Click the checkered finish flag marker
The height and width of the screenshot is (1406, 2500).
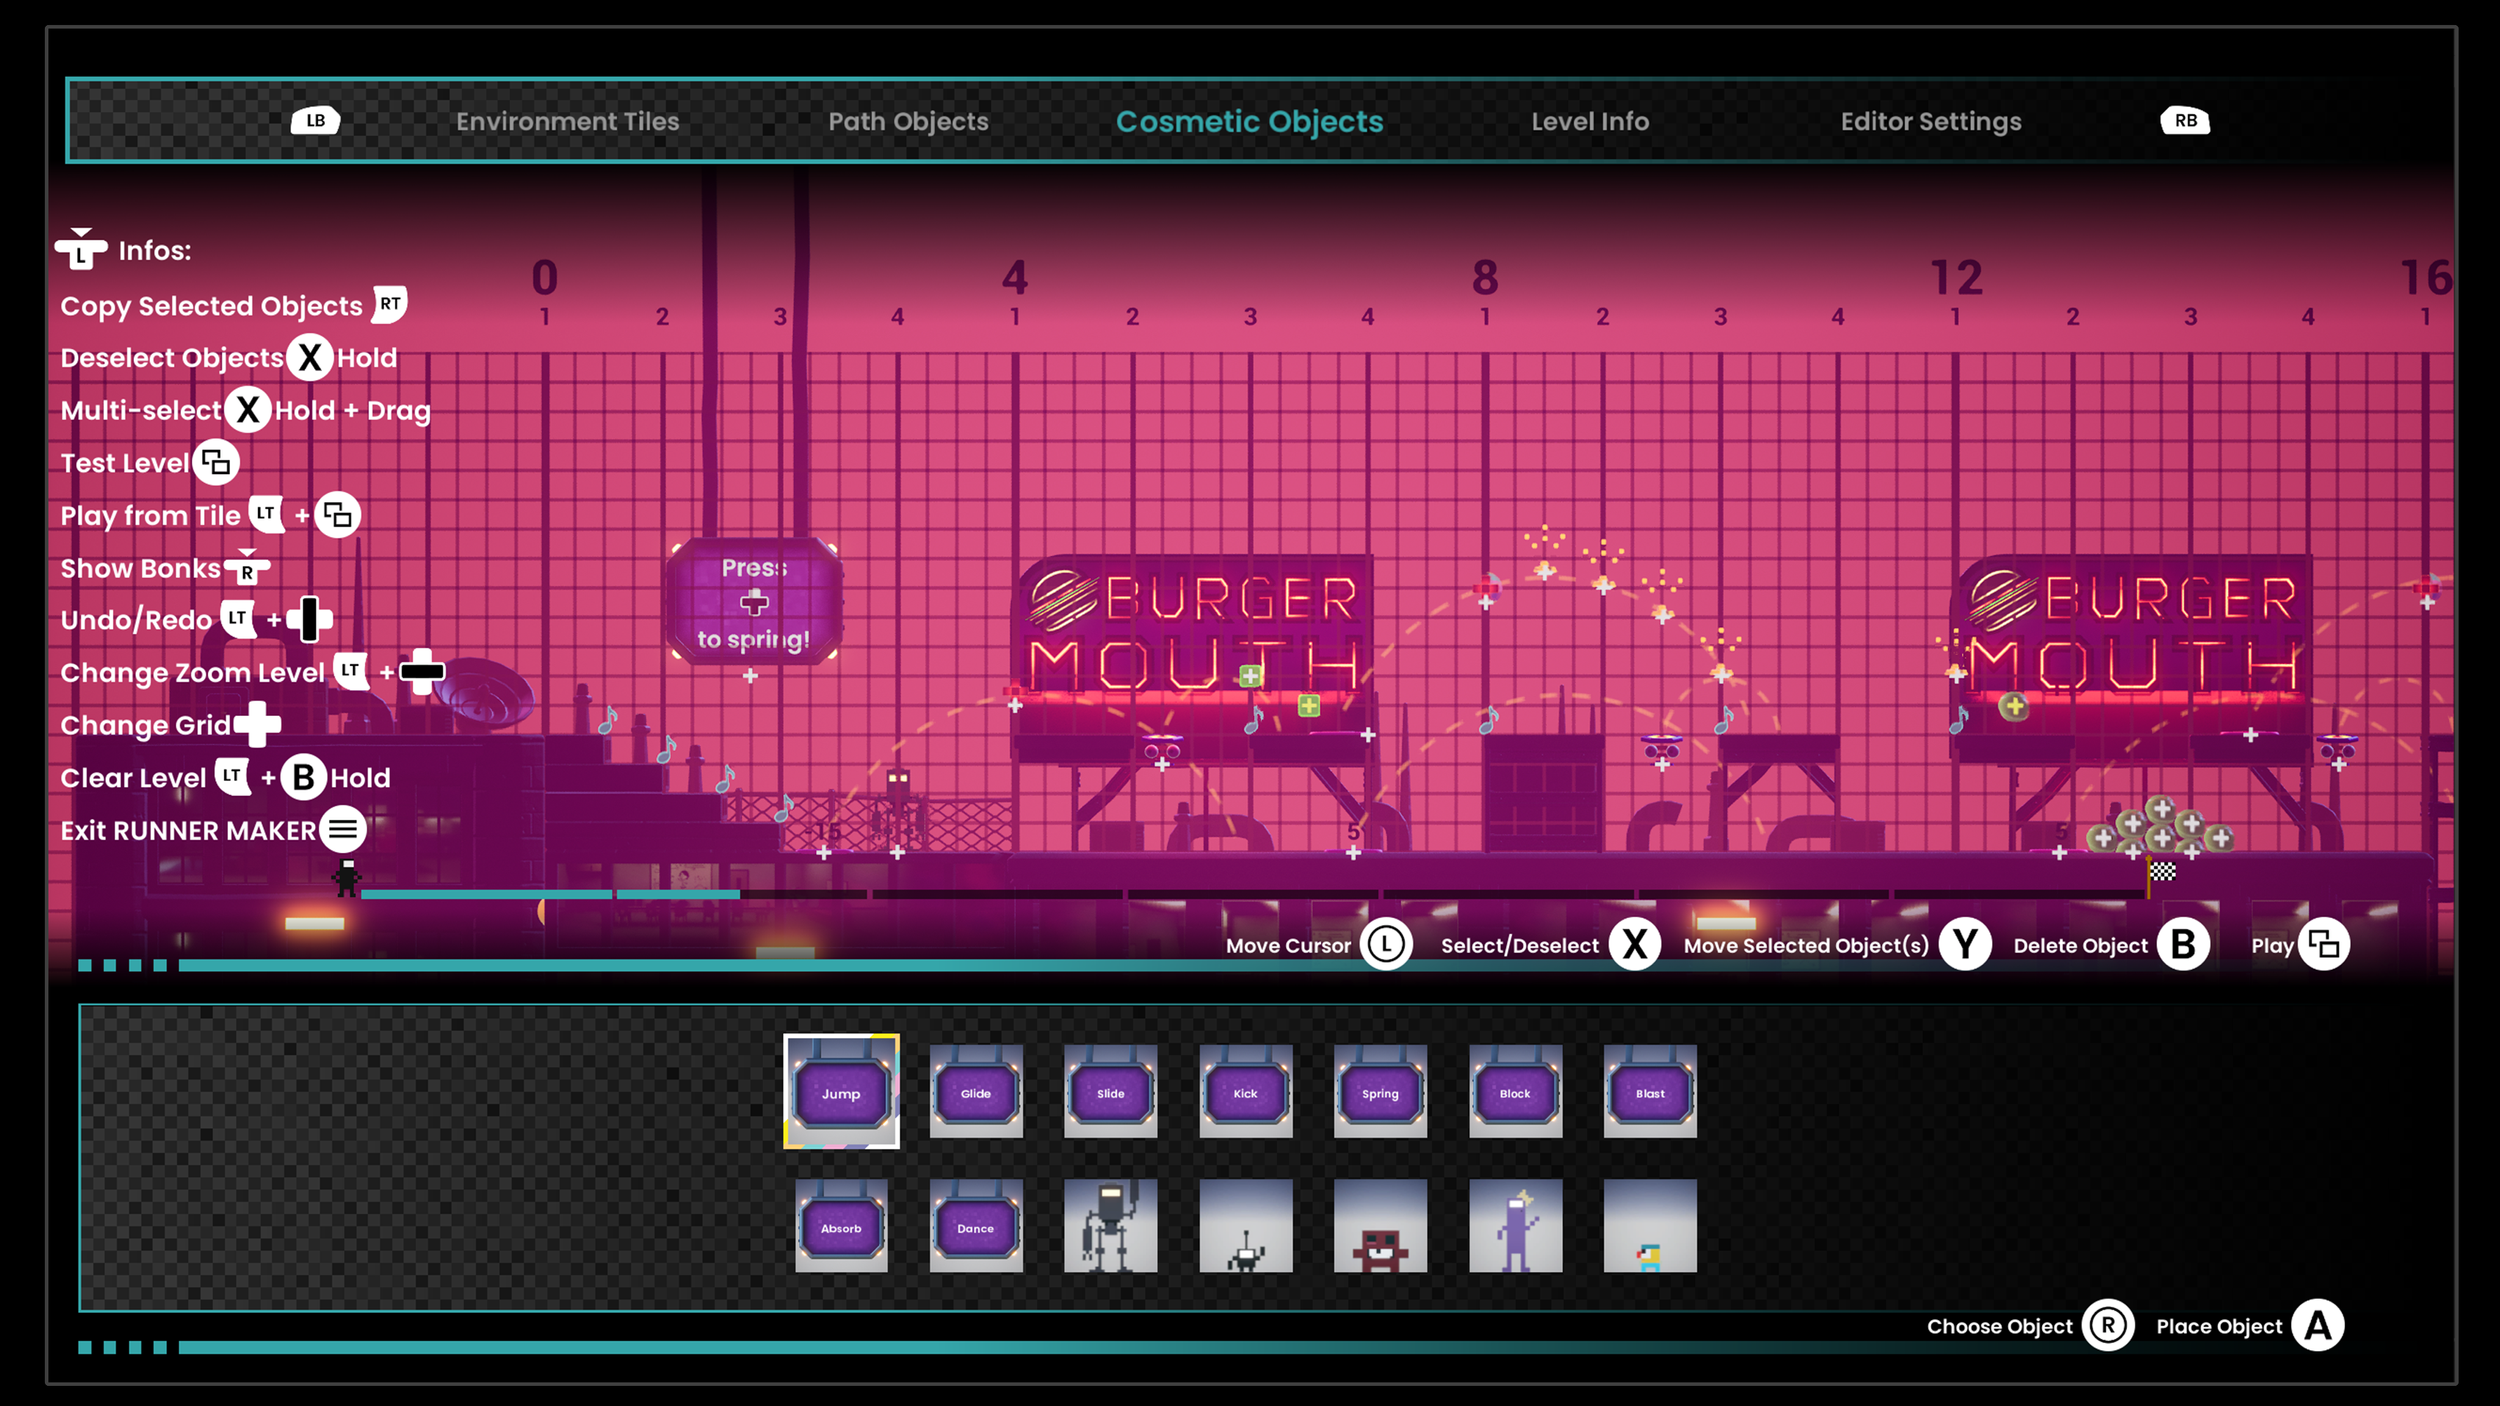tap(2163, 871)
